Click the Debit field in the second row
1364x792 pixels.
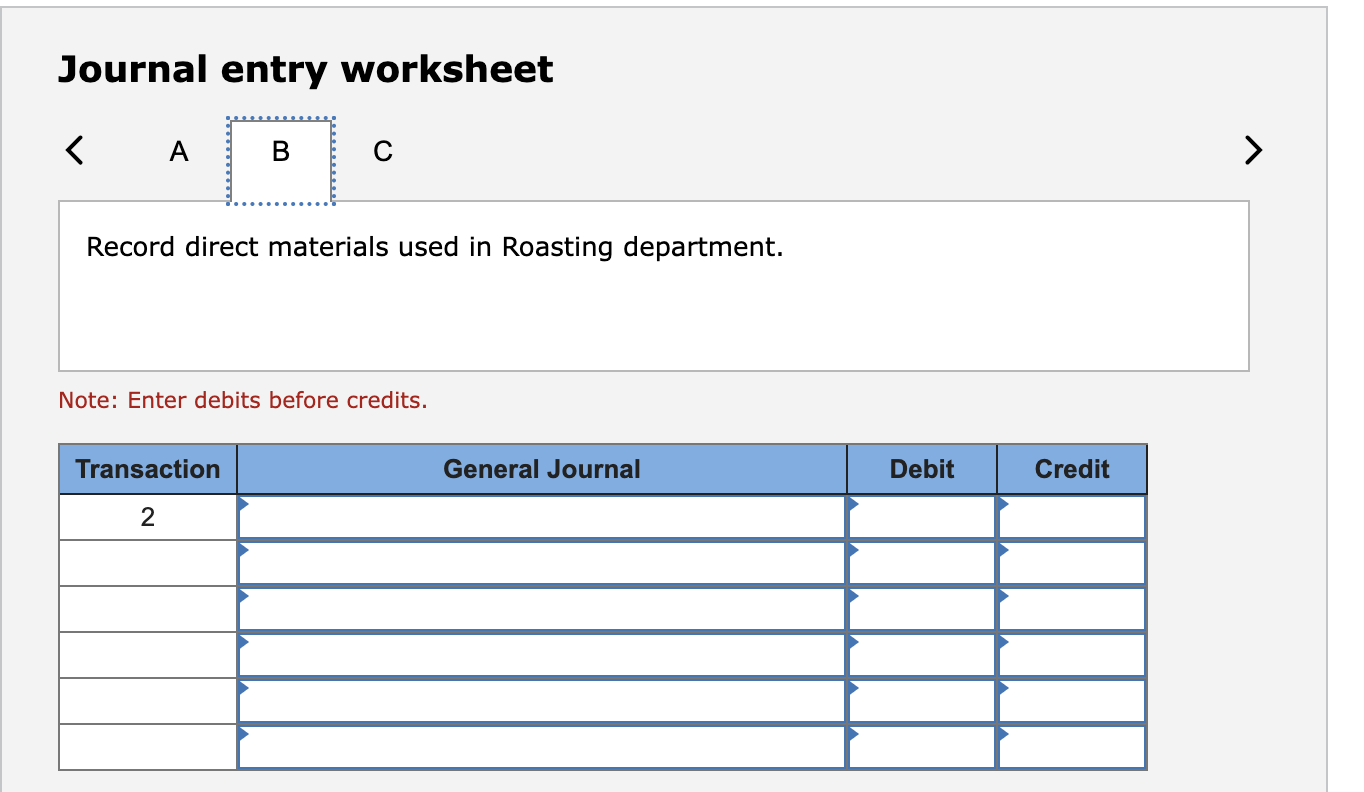[920, 562]
